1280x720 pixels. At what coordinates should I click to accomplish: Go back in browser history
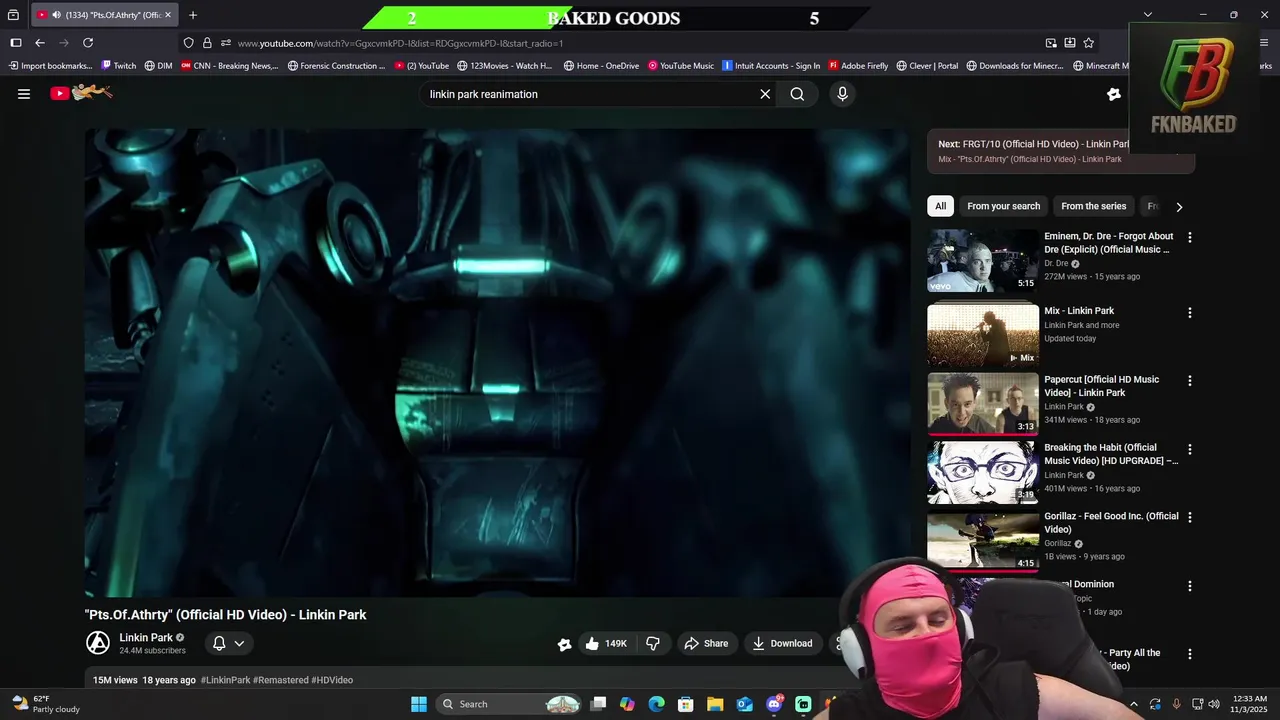[x=40, y=43]
